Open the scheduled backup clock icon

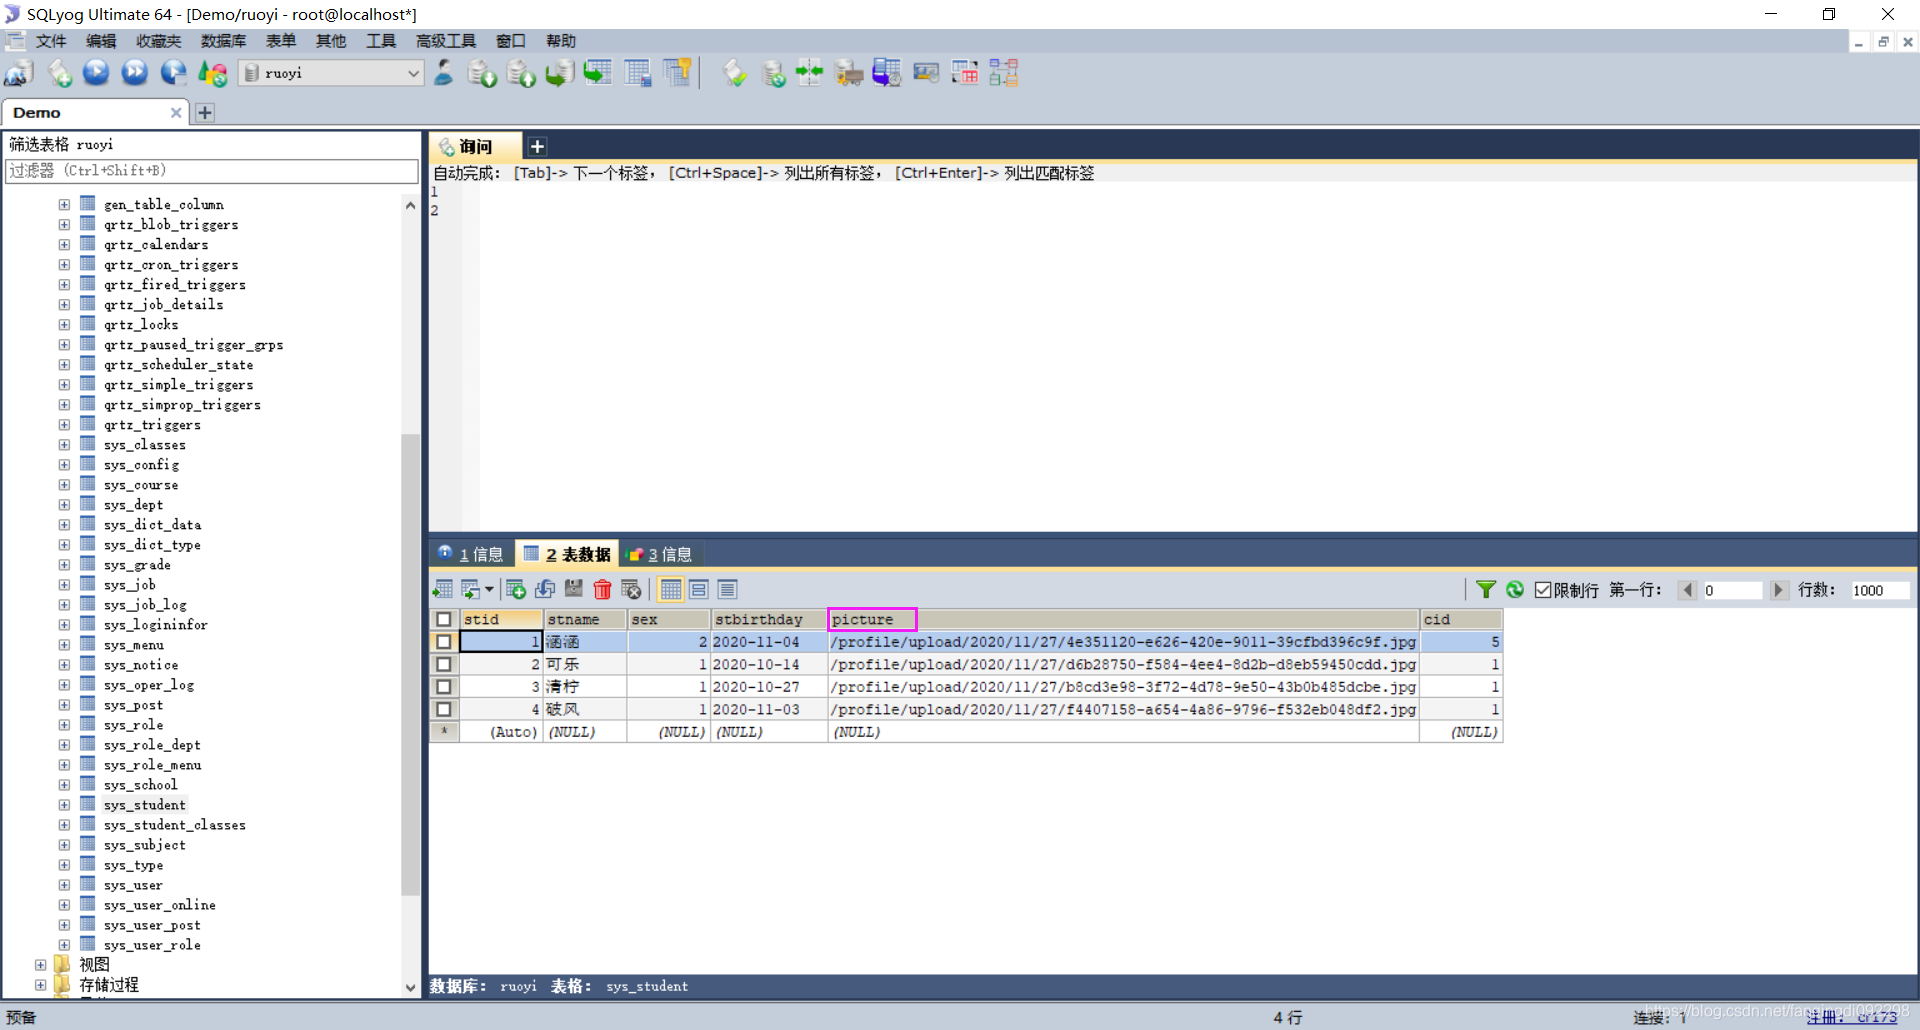[x=887, y=73]
